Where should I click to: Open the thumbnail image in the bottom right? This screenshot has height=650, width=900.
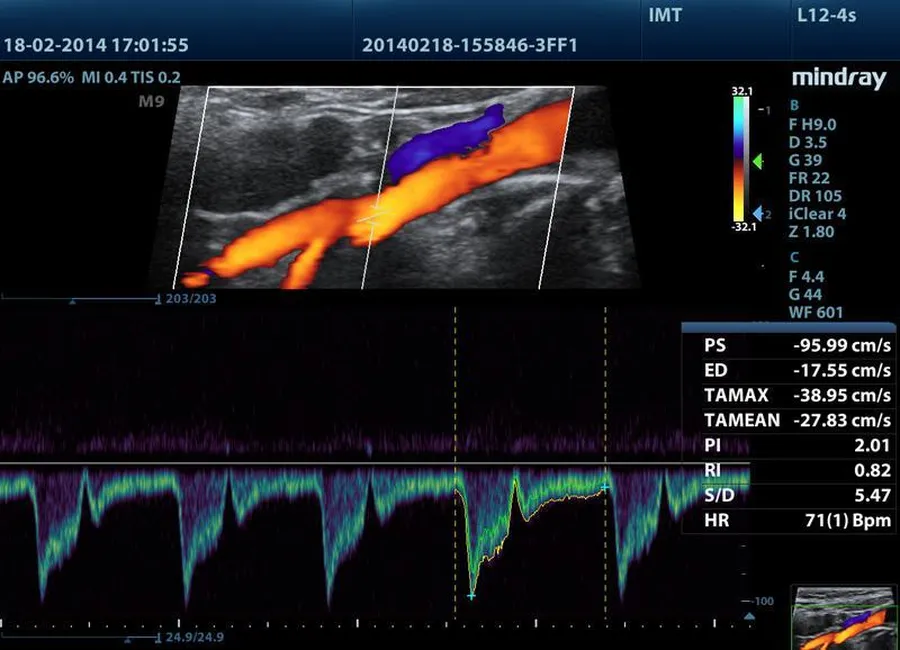pos(844,618)
